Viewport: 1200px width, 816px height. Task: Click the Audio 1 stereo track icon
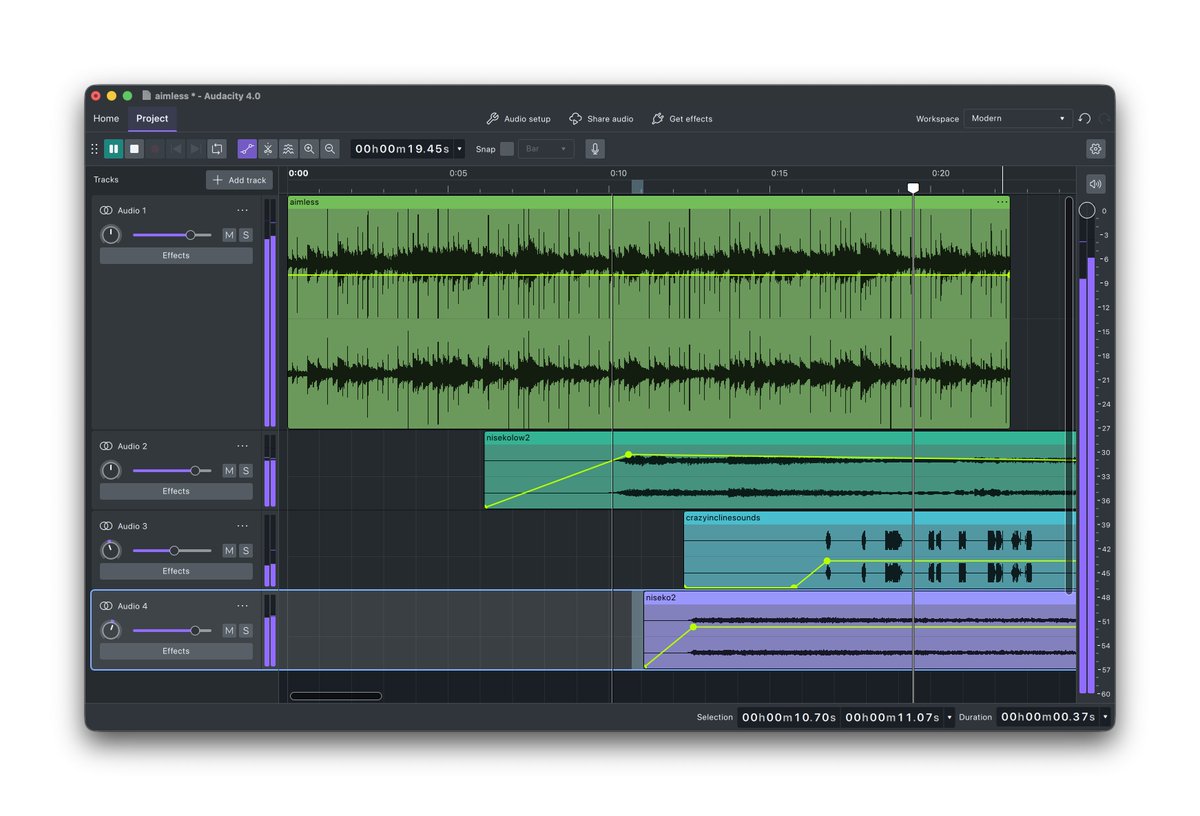(106, 210)
